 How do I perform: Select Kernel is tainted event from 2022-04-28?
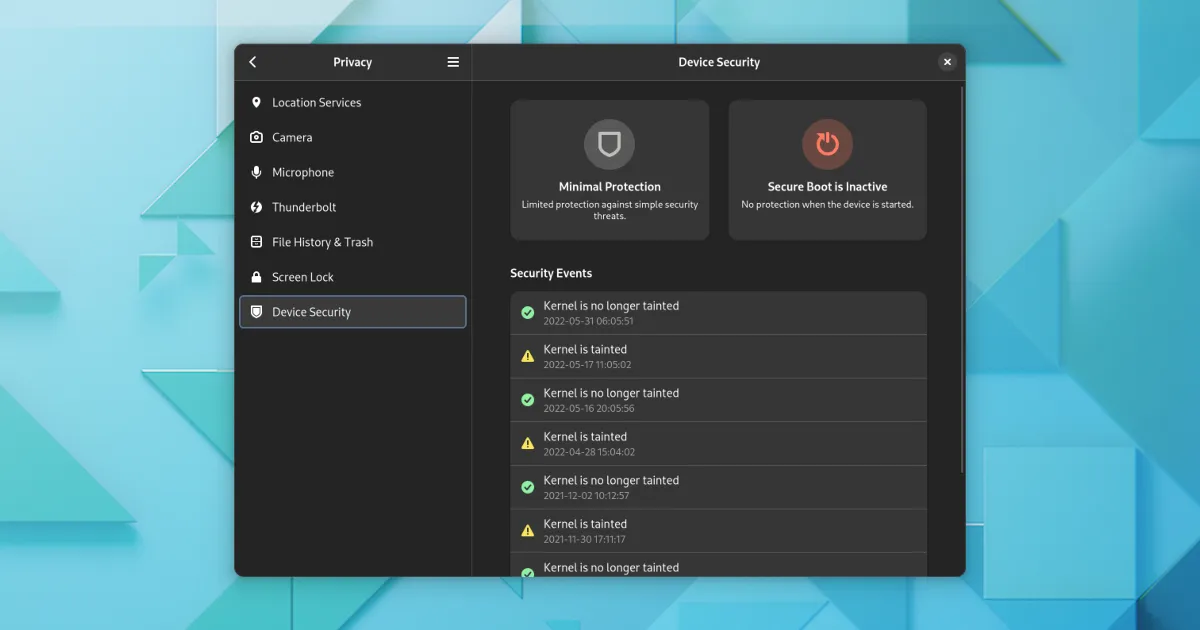click(x=718, y=443)
